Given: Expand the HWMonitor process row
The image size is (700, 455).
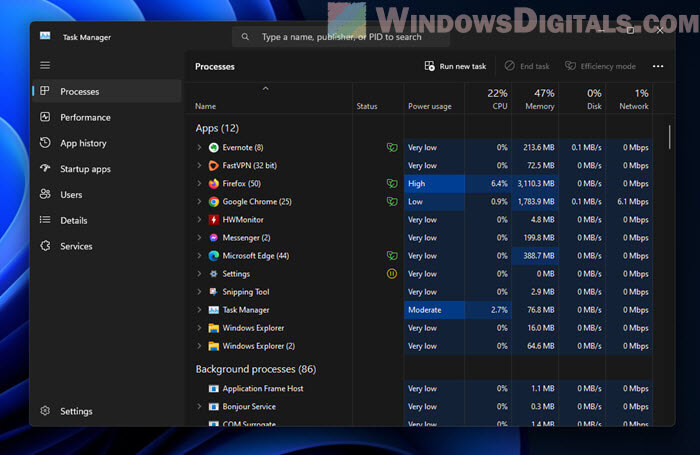Looking at the screenshot, I should click(200, 220).
